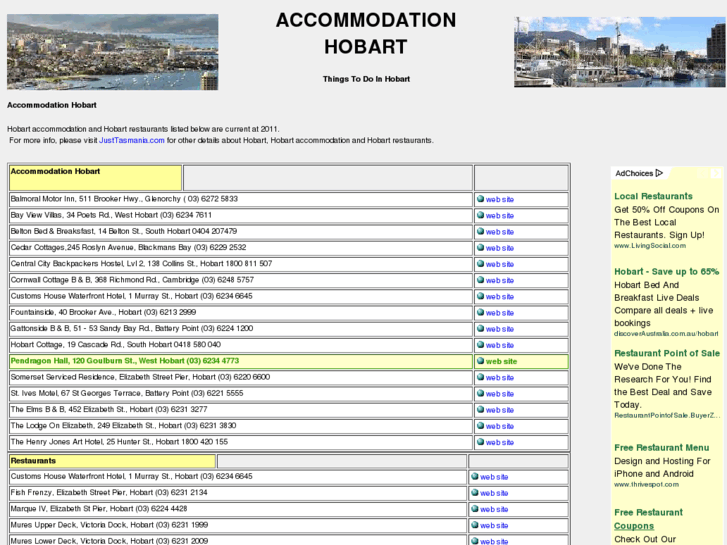
Task: Select Balmoral Motor Inn listing text
Action: tap(124, 199)
